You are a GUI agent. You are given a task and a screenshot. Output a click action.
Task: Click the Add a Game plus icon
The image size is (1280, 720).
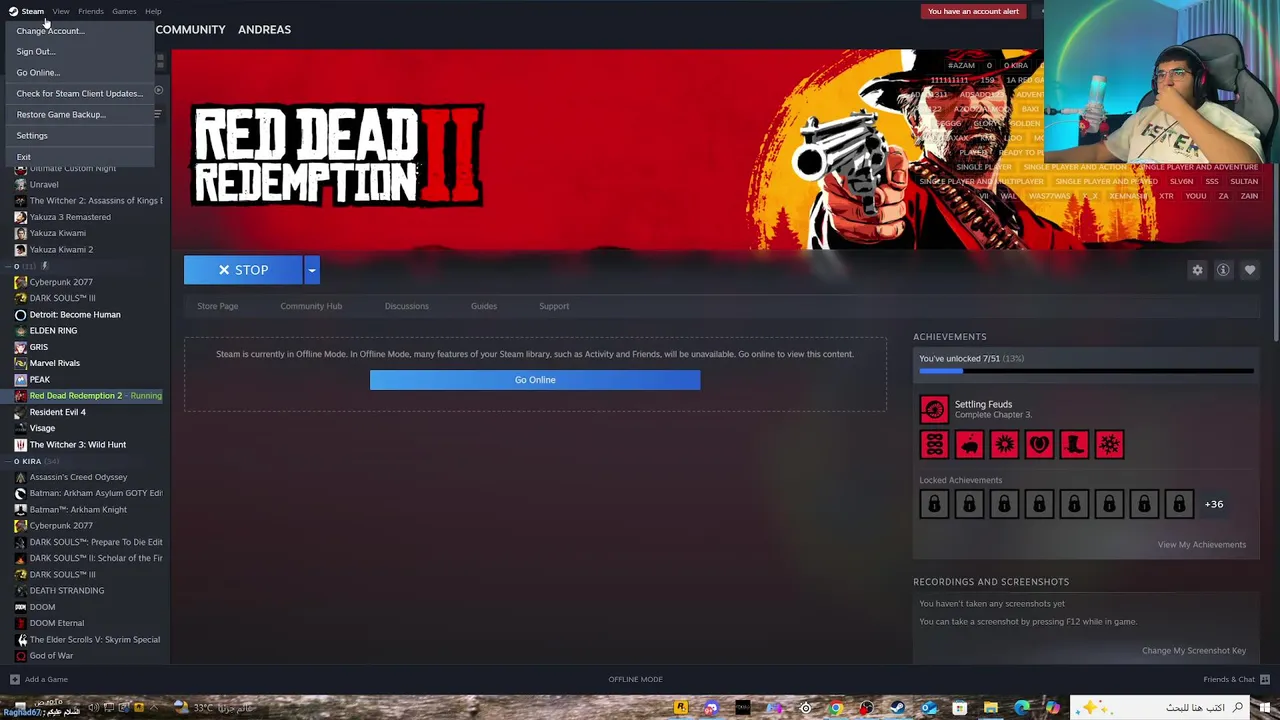13,679
